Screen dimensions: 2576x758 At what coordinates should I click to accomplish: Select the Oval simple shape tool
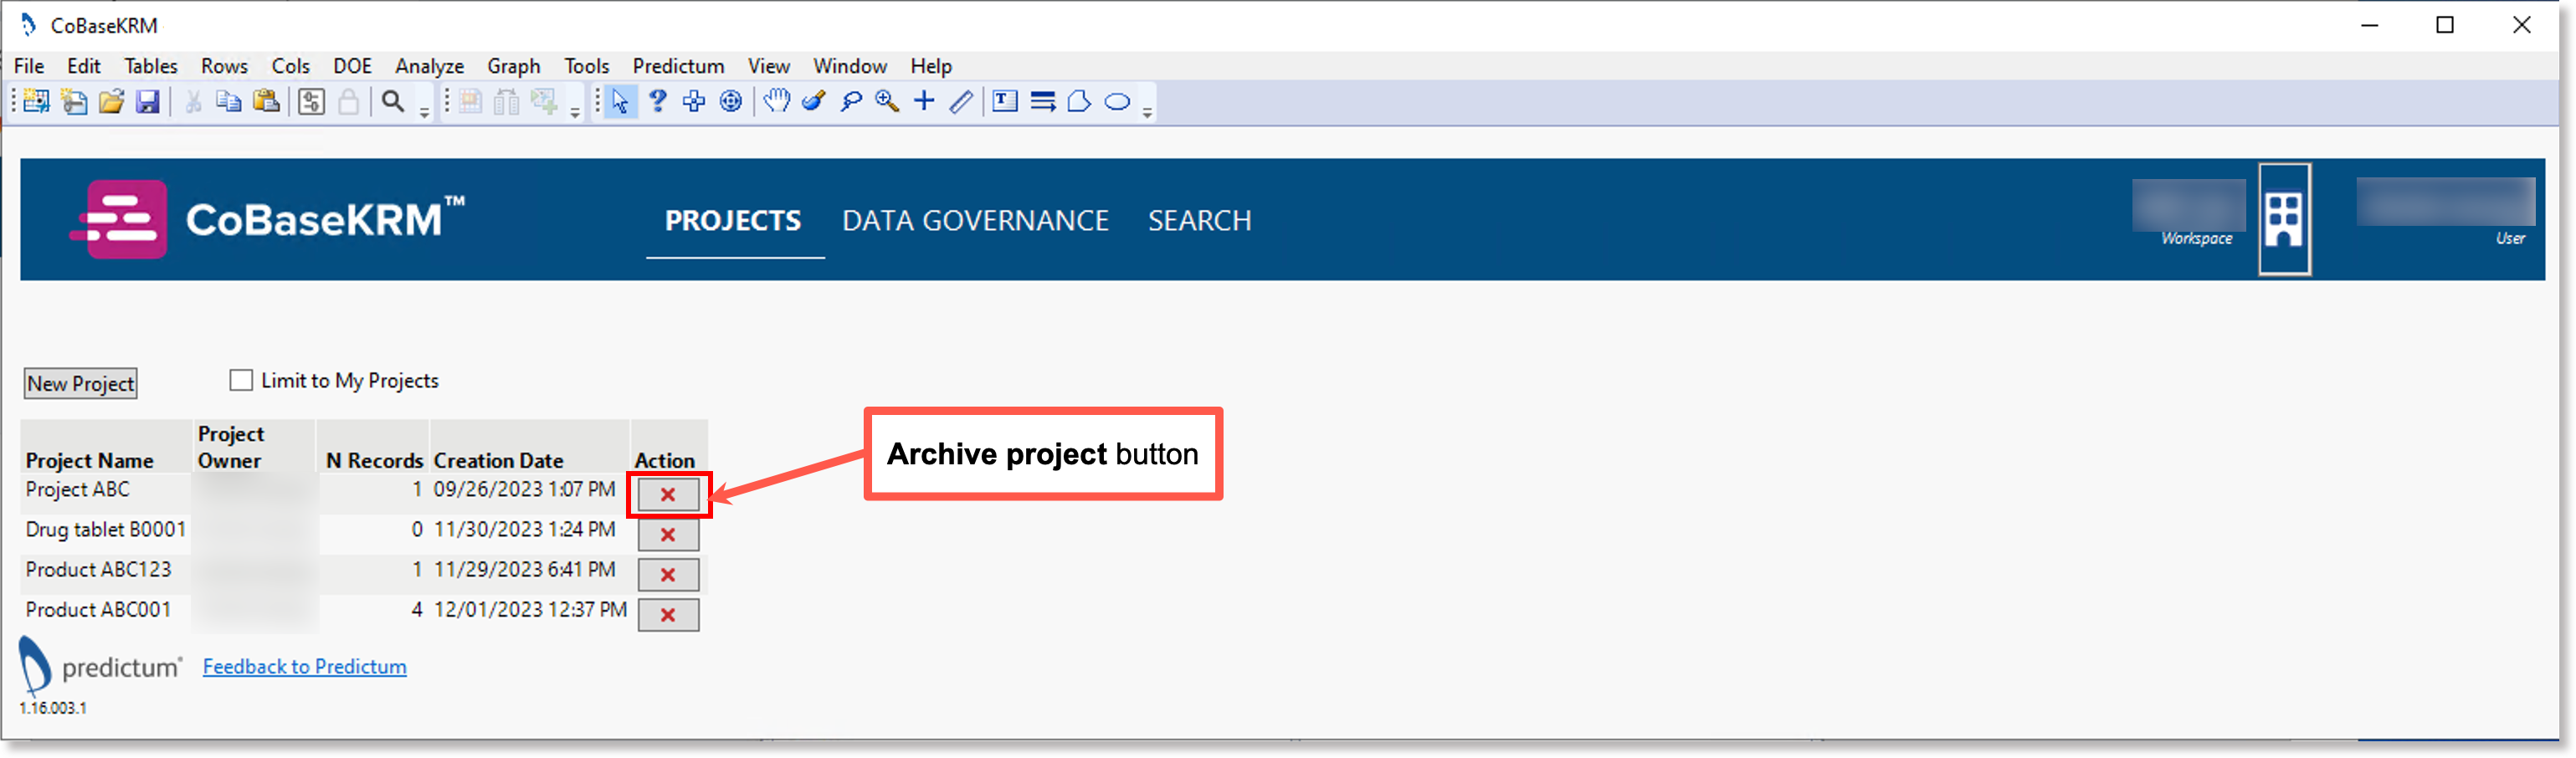(x=1117, y=102)
